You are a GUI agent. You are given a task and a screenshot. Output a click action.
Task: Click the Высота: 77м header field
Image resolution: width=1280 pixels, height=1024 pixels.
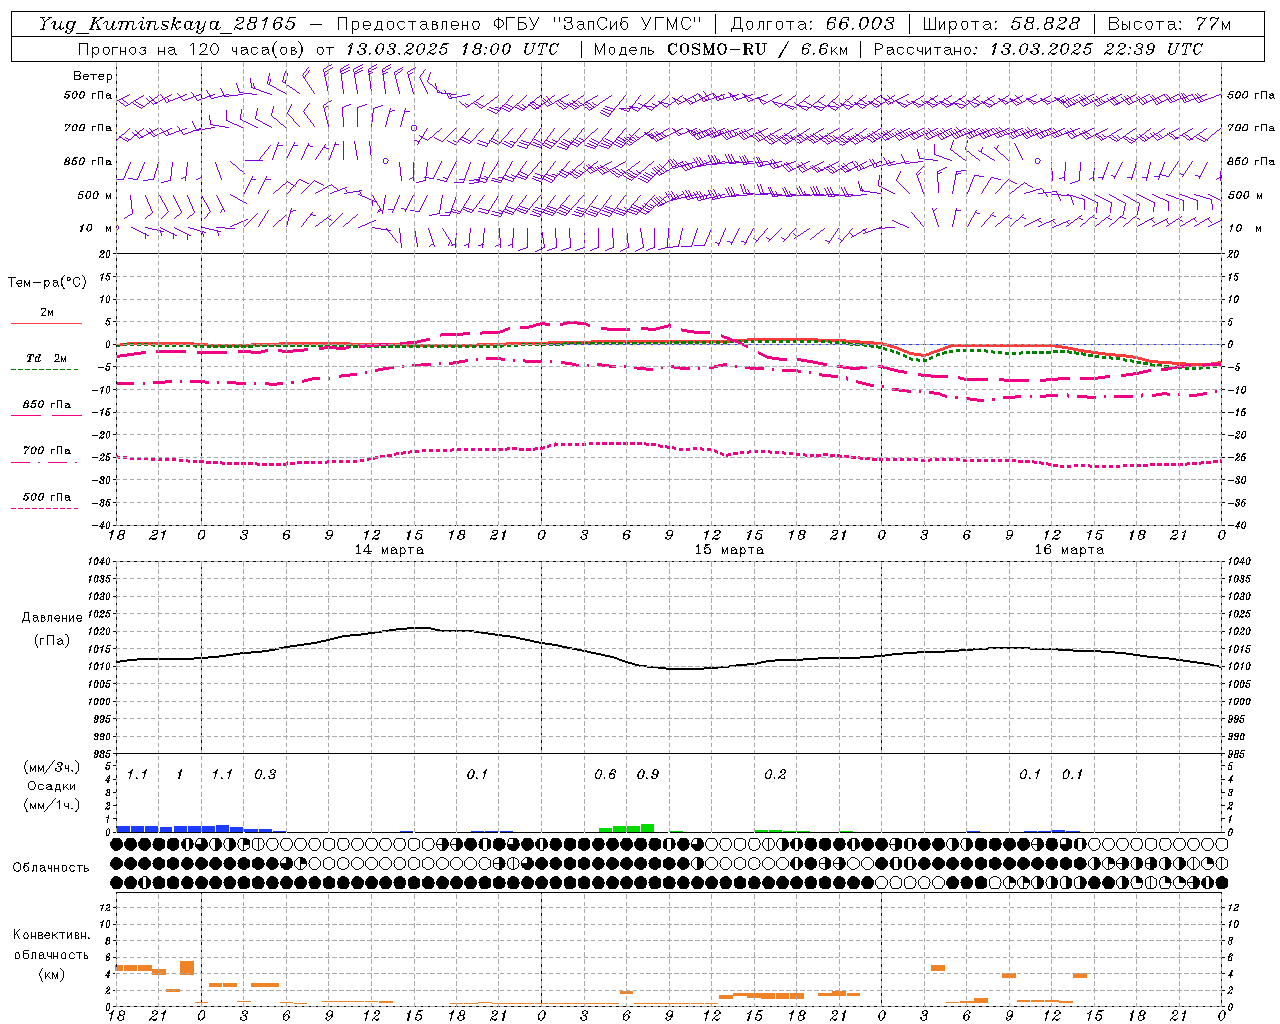pyautogui.click(x=1170, y=24)
